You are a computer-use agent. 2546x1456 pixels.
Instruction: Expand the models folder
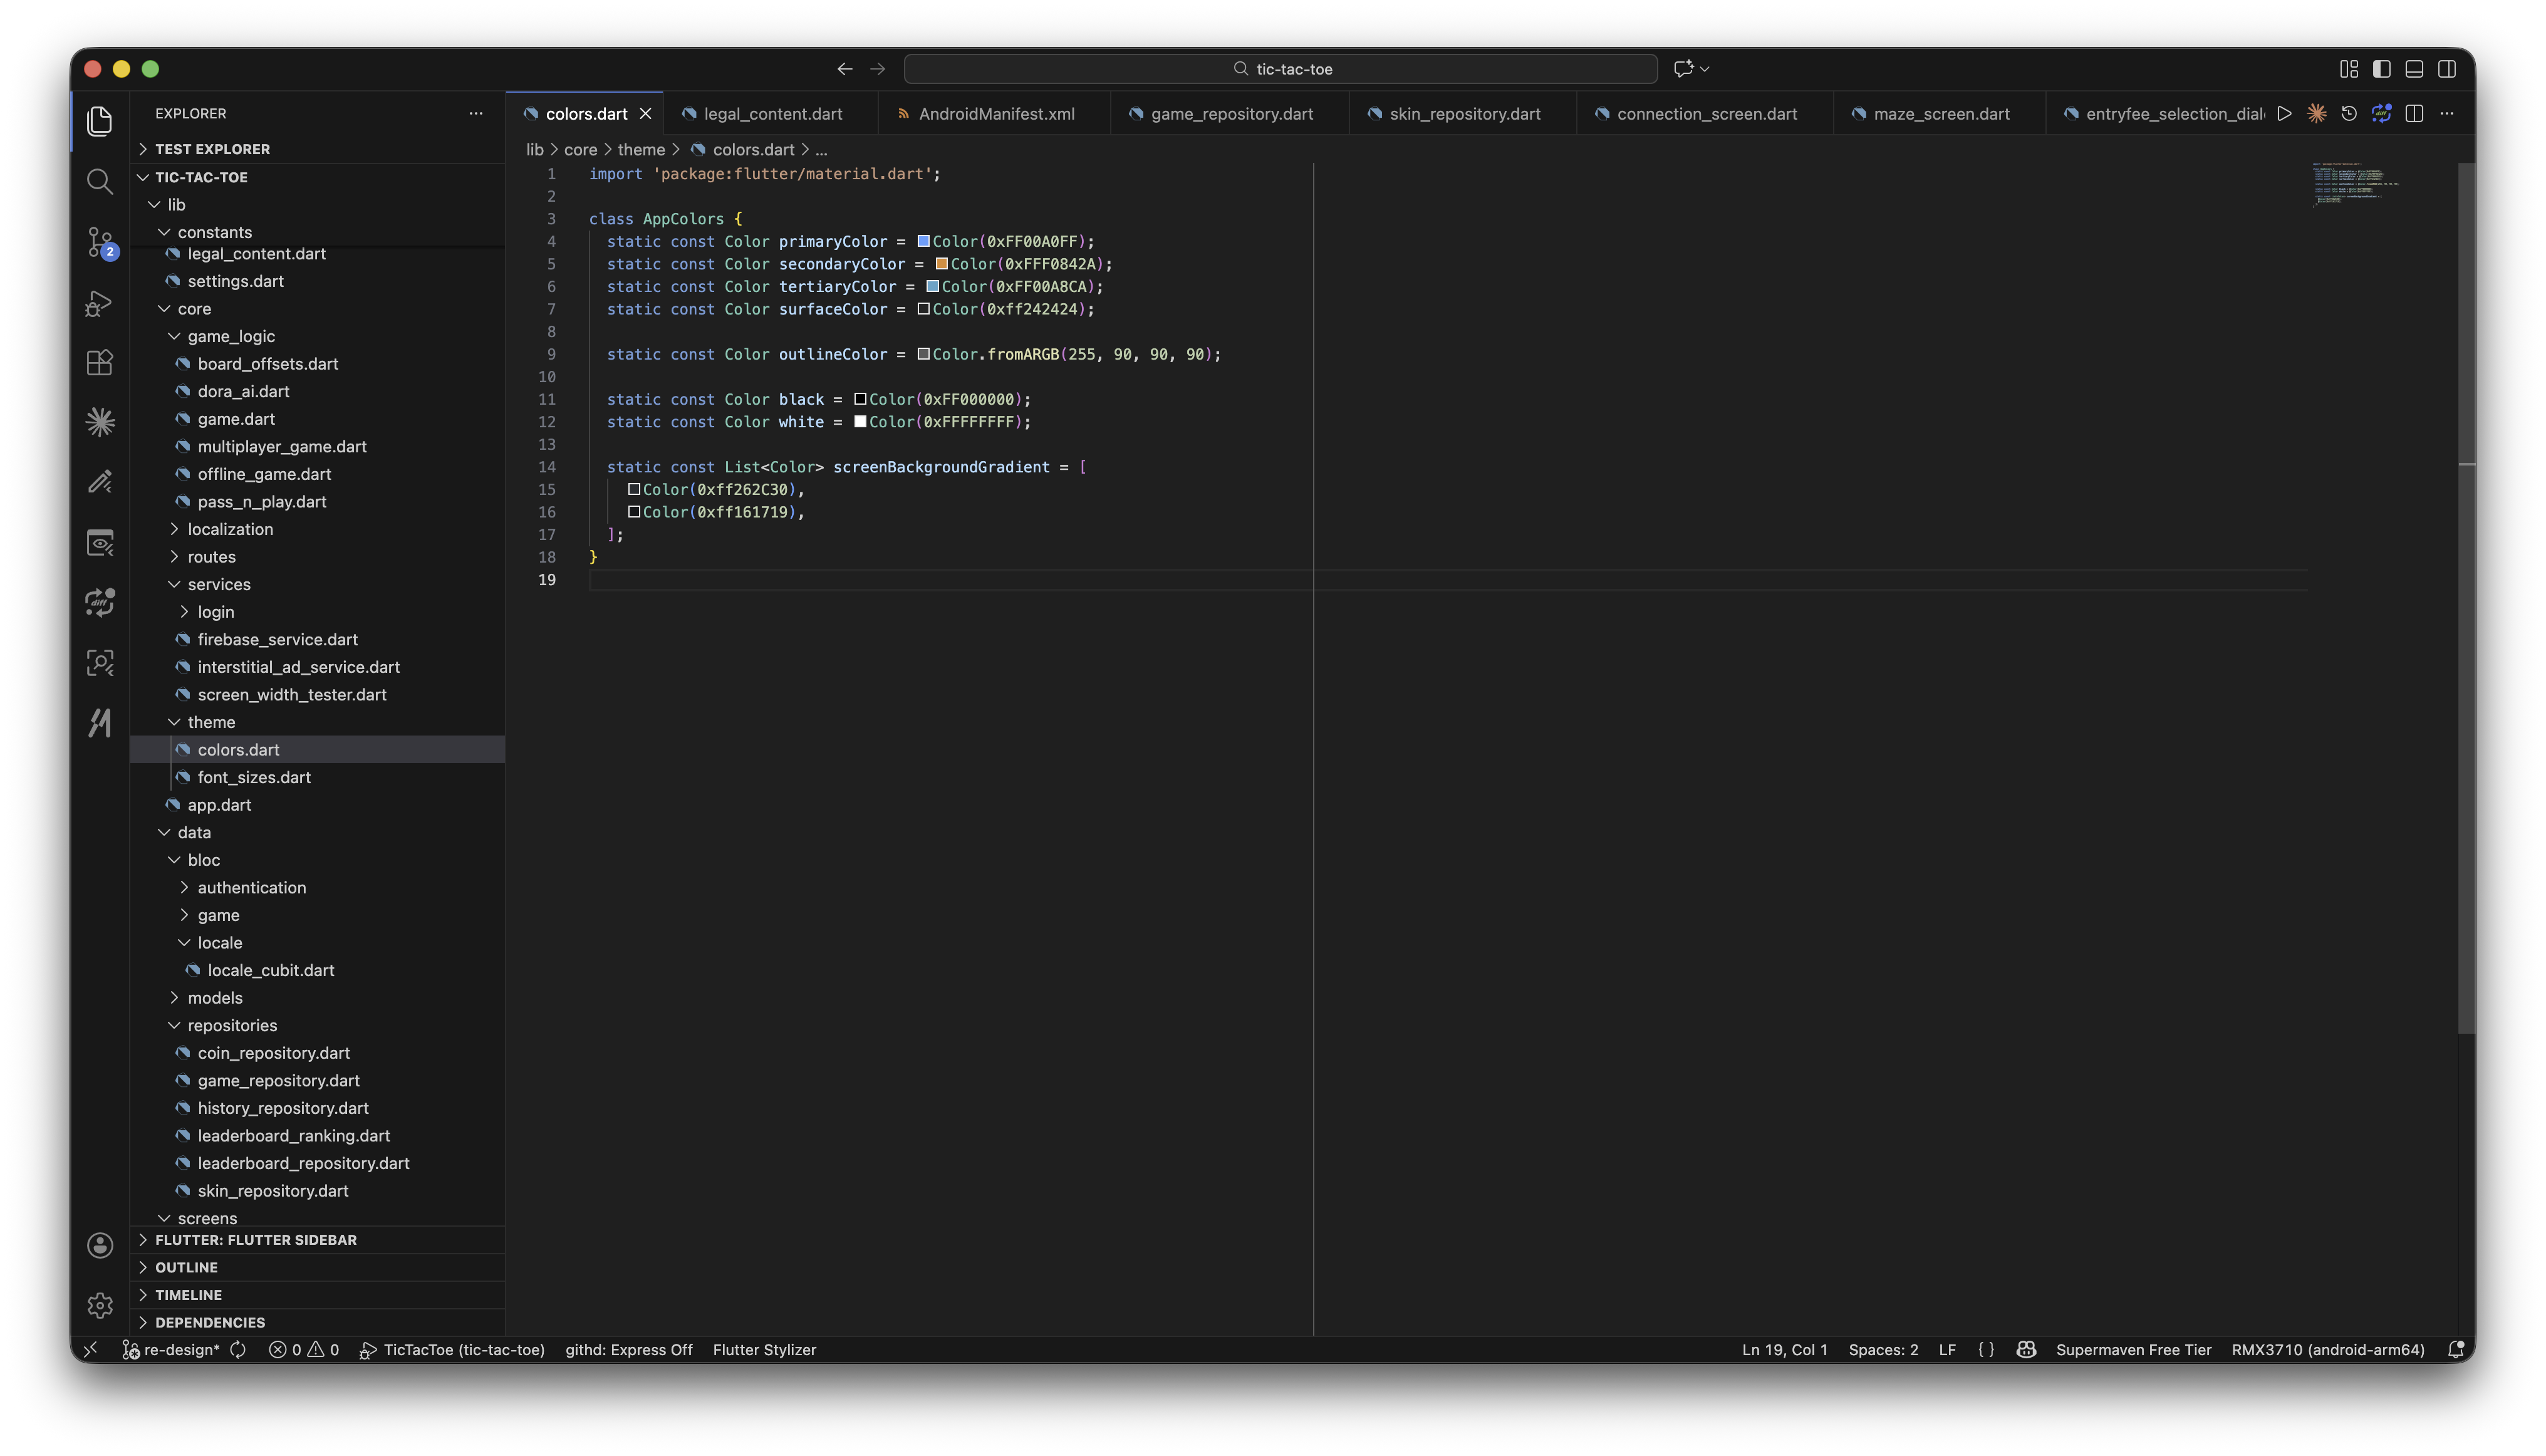tap(317, 998)
